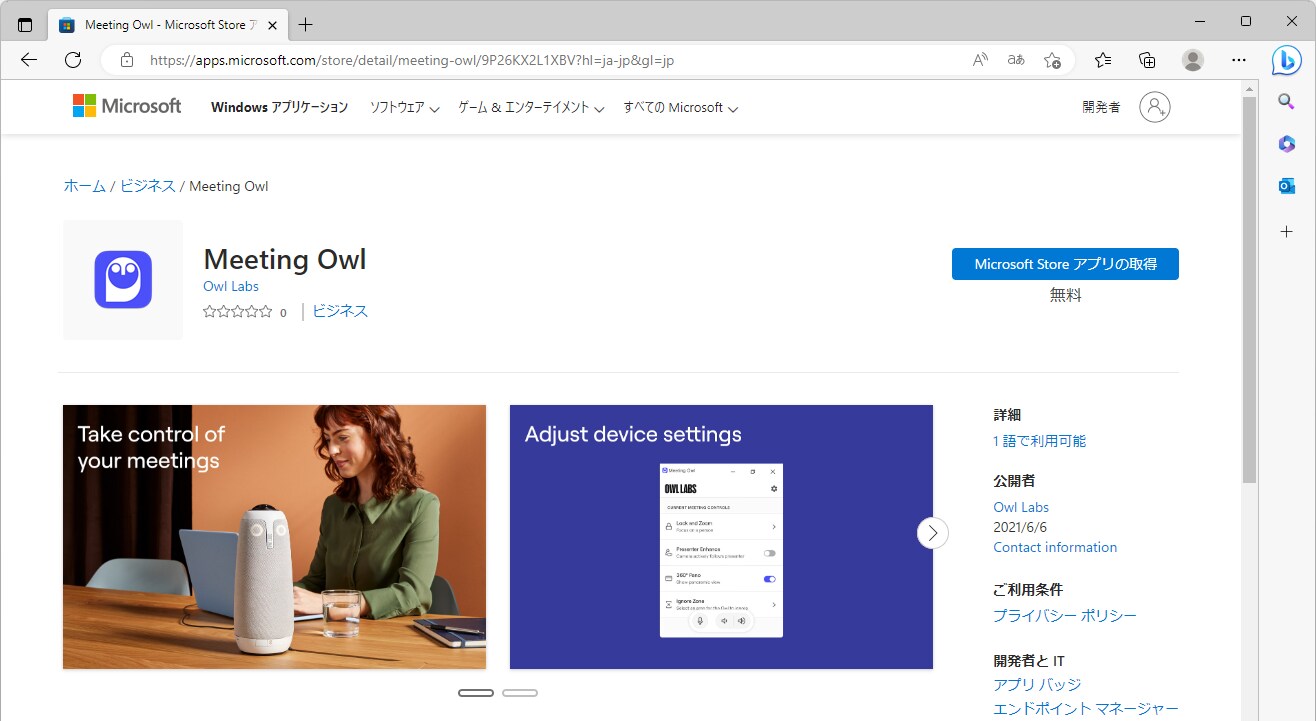Viewport: 1316px width, 721px height.
Task: Expand ゲーム & エンターテイメント dropdown
Action: pos(531,107)
